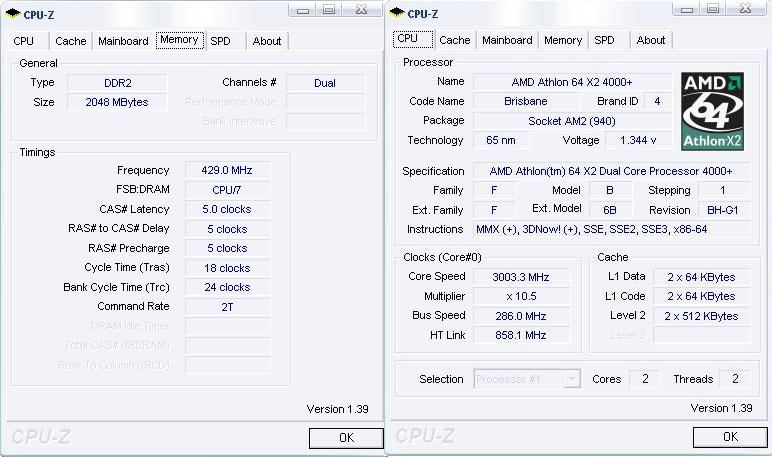
Task: Click the Socket AM2 (940) package value
Action: point(572,121)
